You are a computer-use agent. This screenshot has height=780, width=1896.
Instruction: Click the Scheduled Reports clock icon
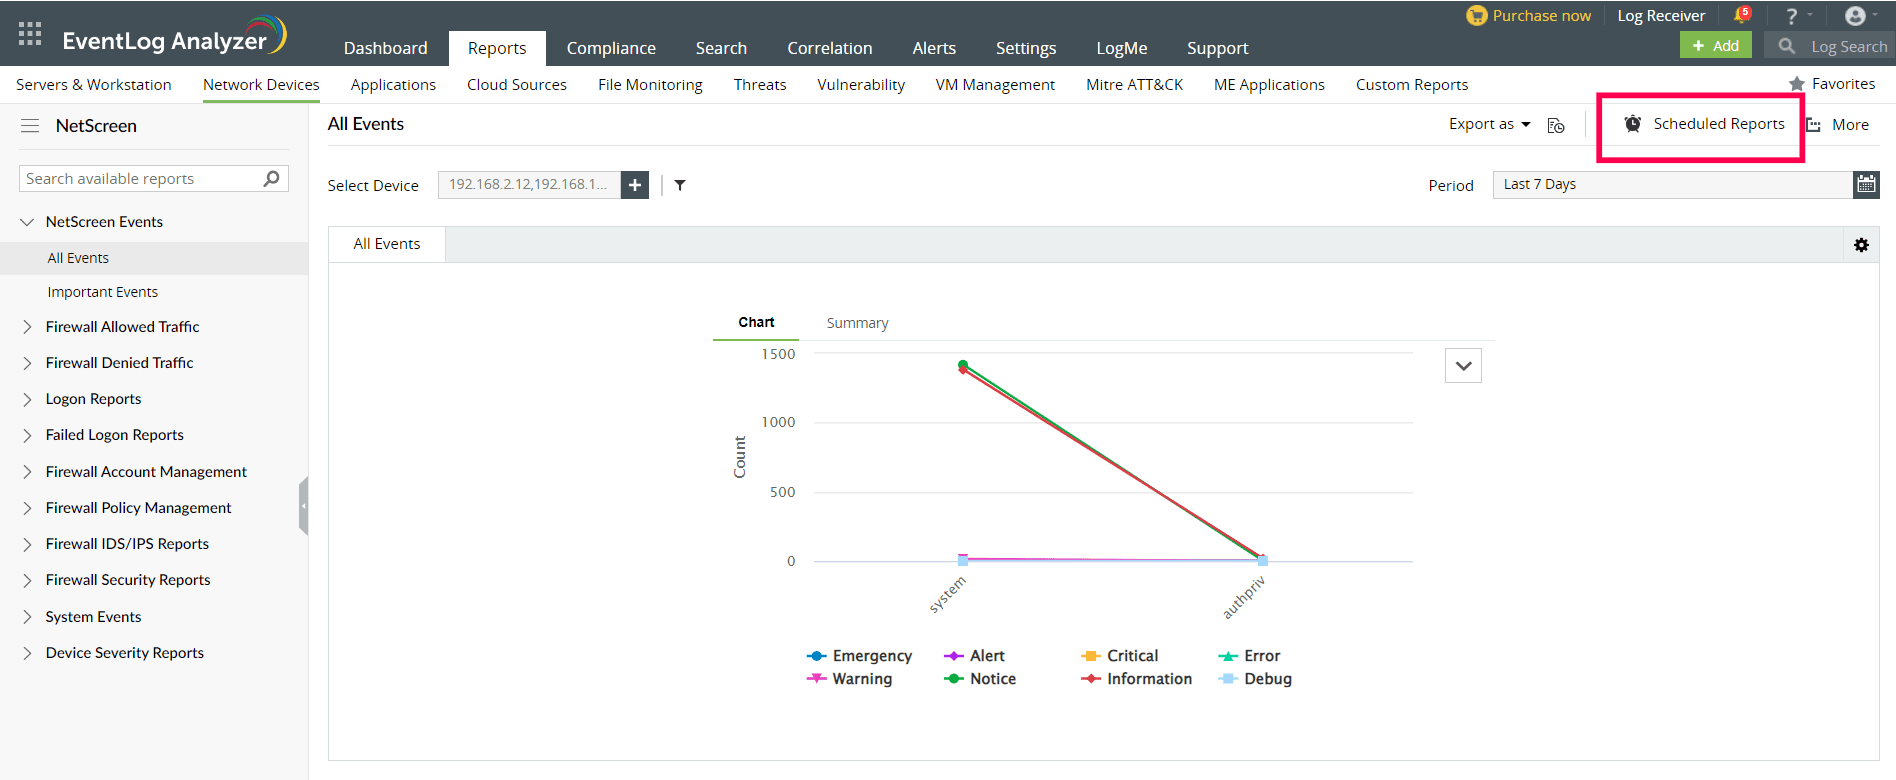(1633, 123)
